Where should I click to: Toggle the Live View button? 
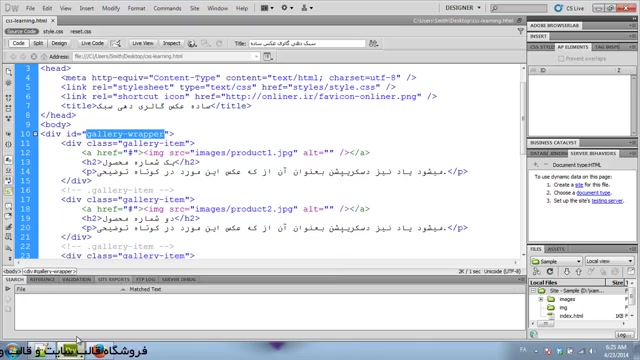pos(142,43)
